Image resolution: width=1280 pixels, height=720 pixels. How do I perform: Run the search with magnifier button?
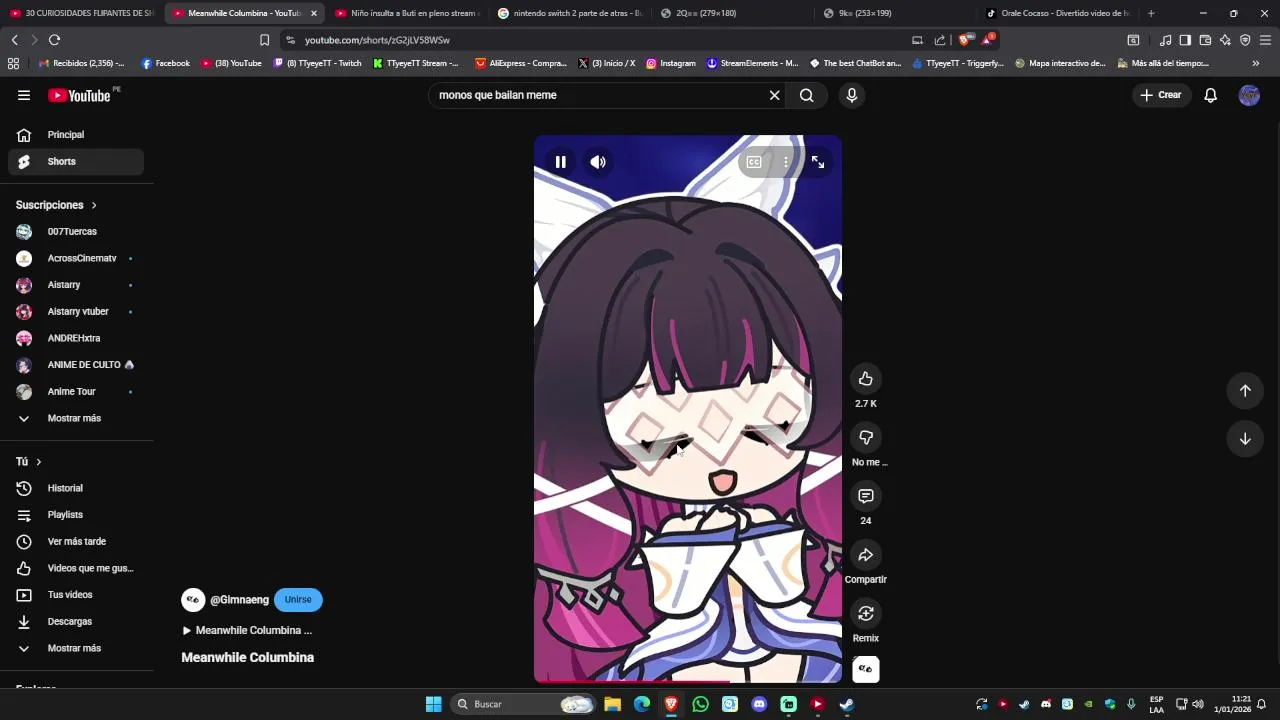coord(806,95)
